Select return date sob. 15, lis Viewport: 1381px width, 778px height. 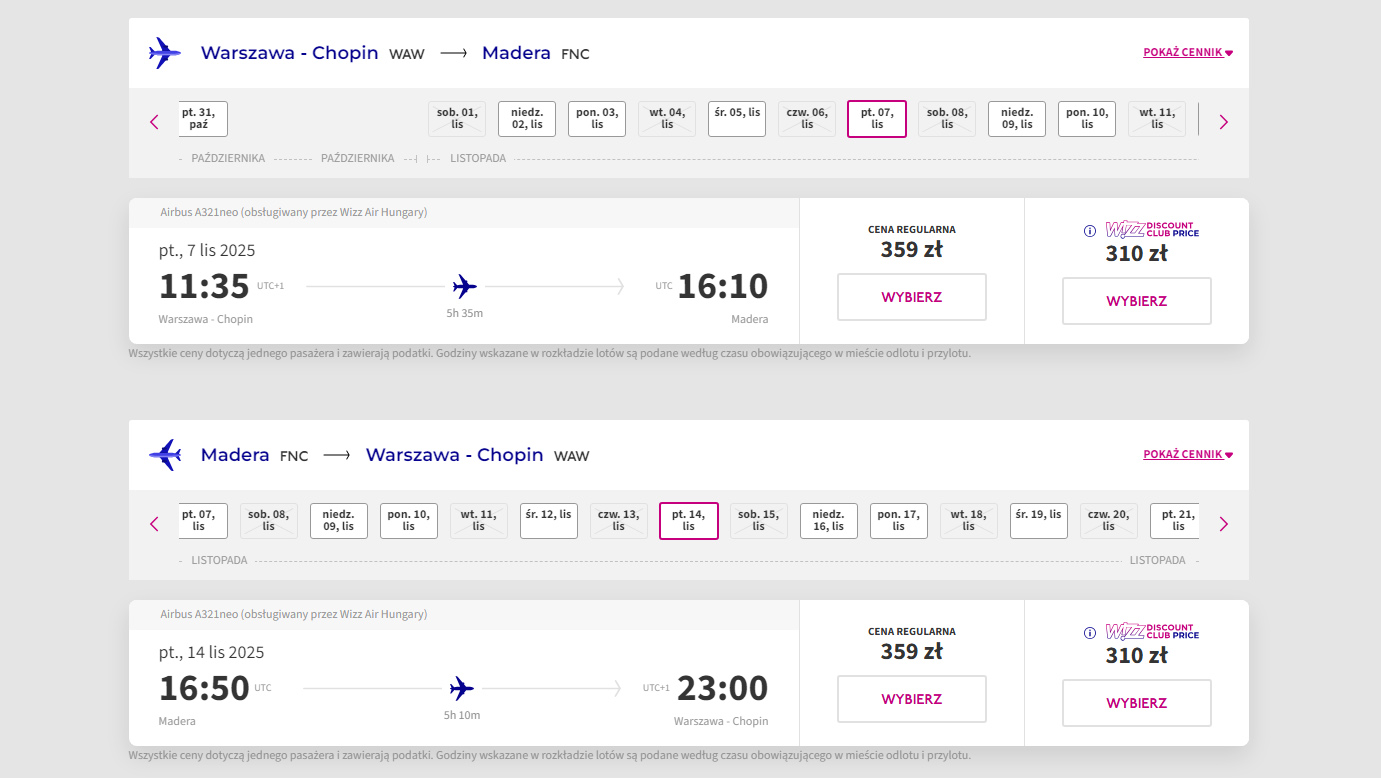point(758,521)
